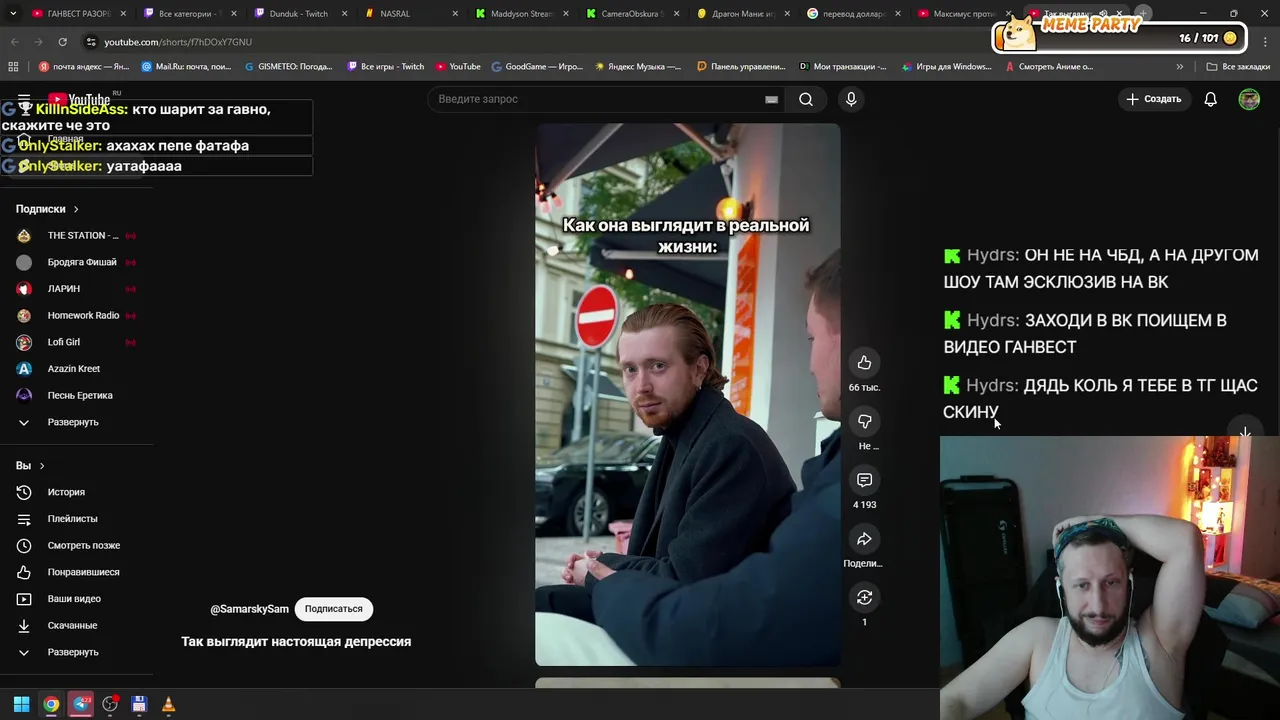Pause the playing short video
Viewport: 1280px width, 720px height.
[x=688, y=394]
